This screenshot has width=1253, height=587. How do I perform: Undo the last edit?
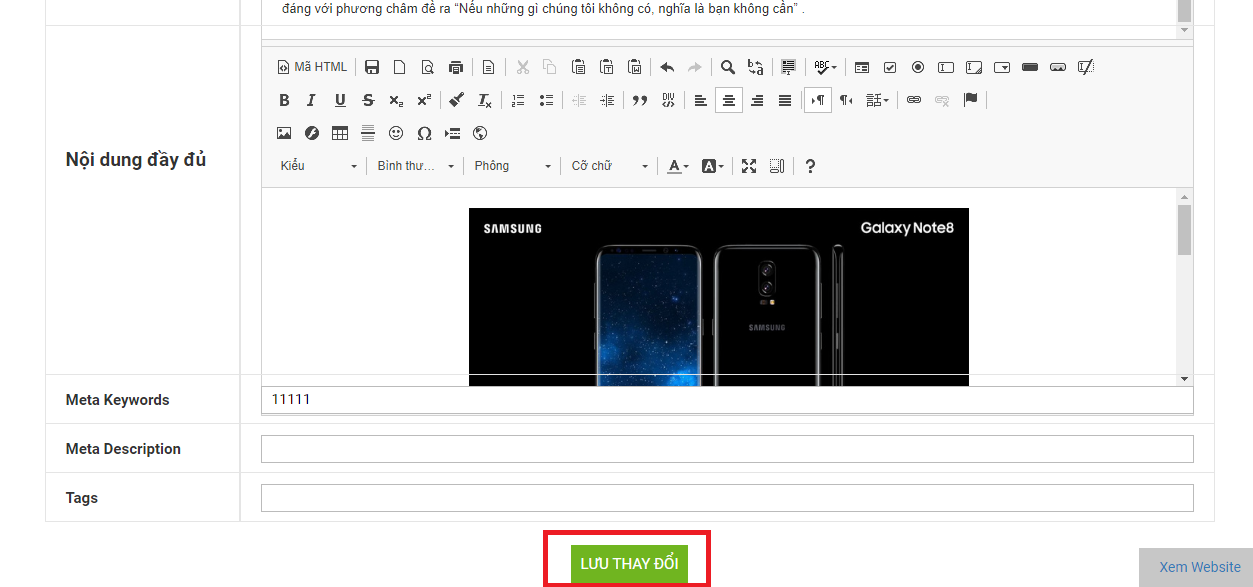pyautogui.click(x=667, y=67)
